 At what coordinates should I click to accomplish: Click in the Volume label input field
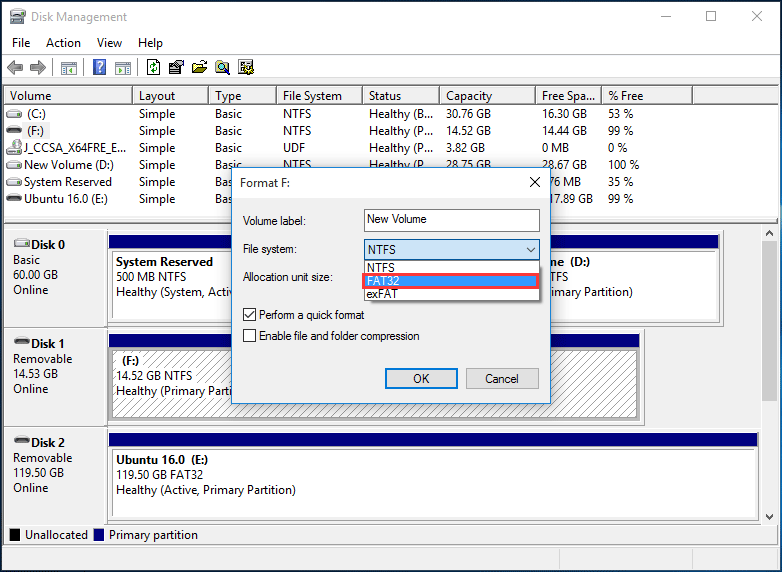point(451,220)
